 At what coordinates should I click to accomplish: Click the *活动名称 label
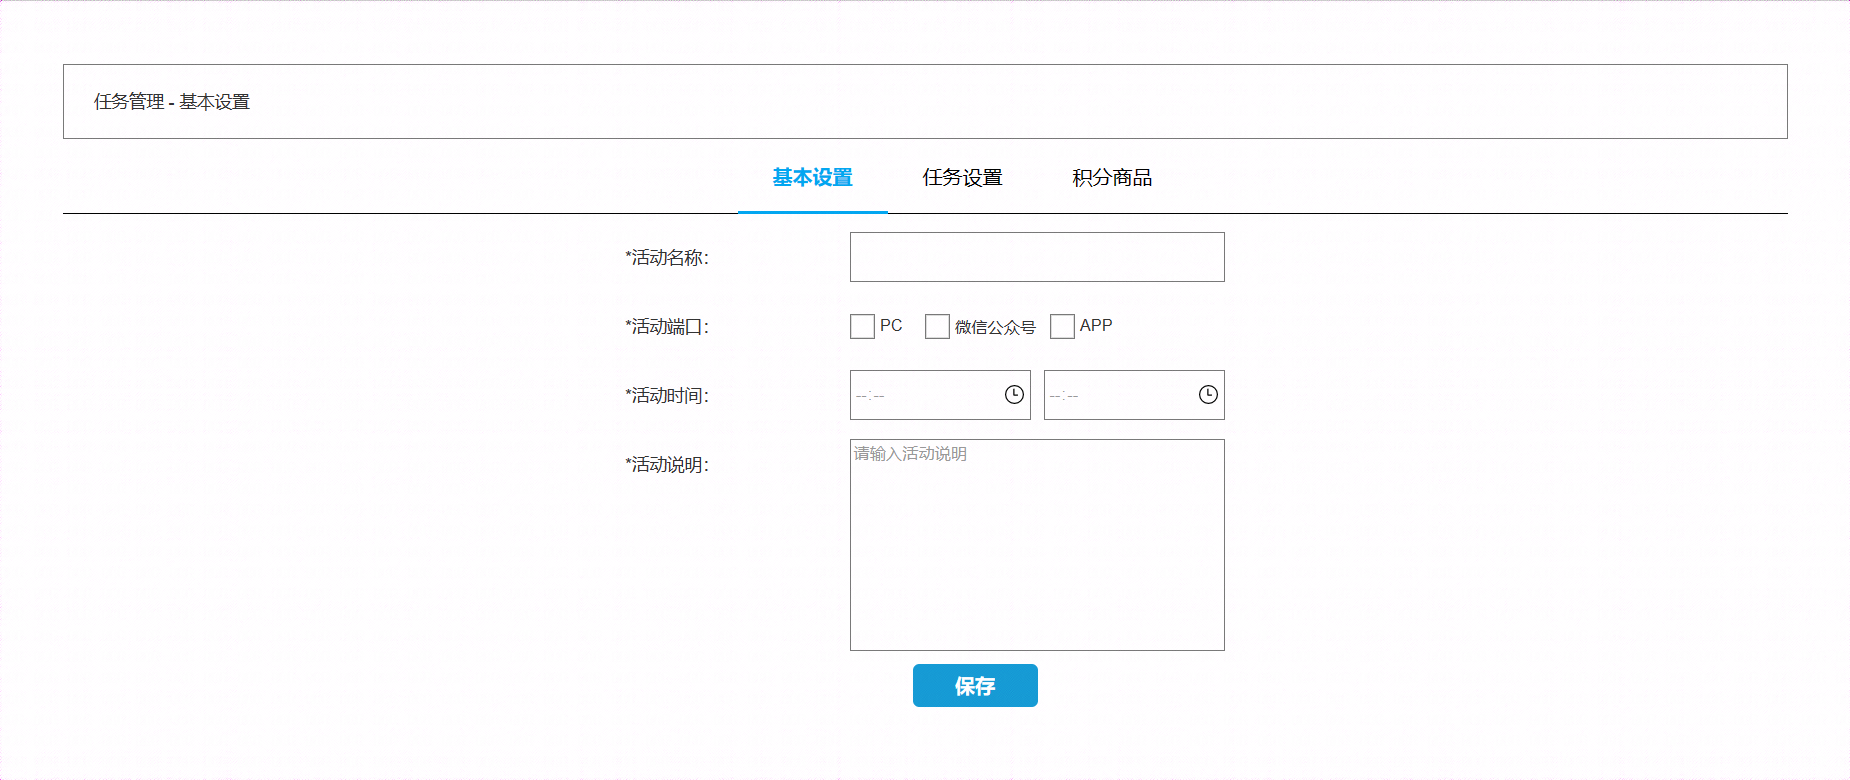coord(667,258)
